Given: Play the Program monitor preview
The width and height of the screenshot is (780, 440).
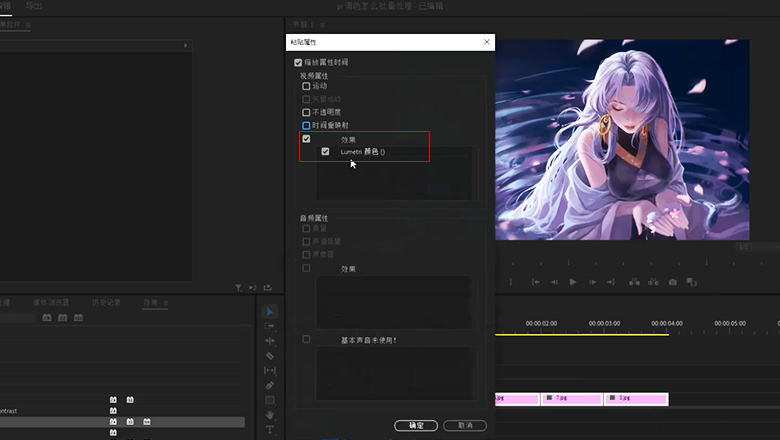Looking at the screenshot, I should pos(573,282).
